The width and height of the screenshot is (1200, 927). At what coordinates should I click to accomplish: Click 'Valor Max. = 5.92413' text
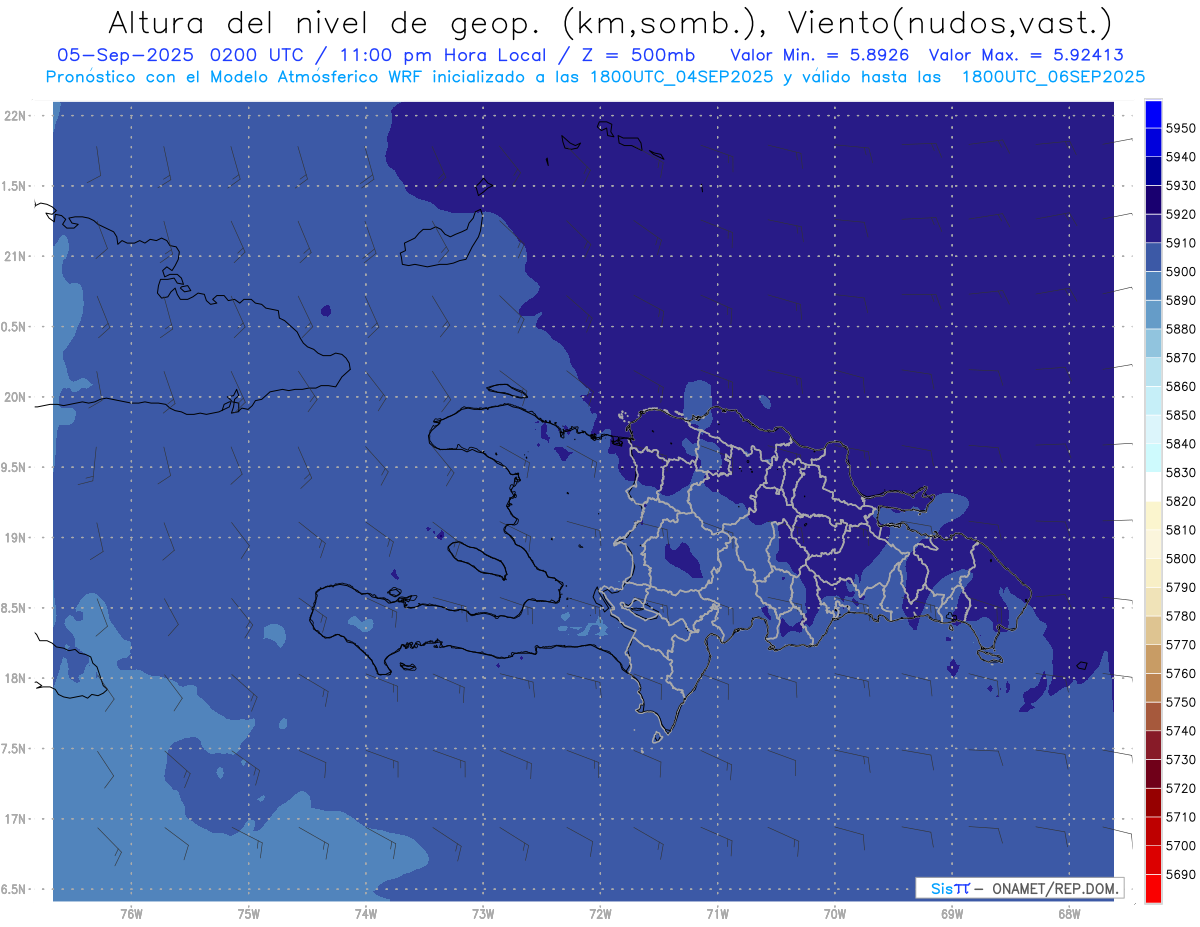coord(1028,55)
